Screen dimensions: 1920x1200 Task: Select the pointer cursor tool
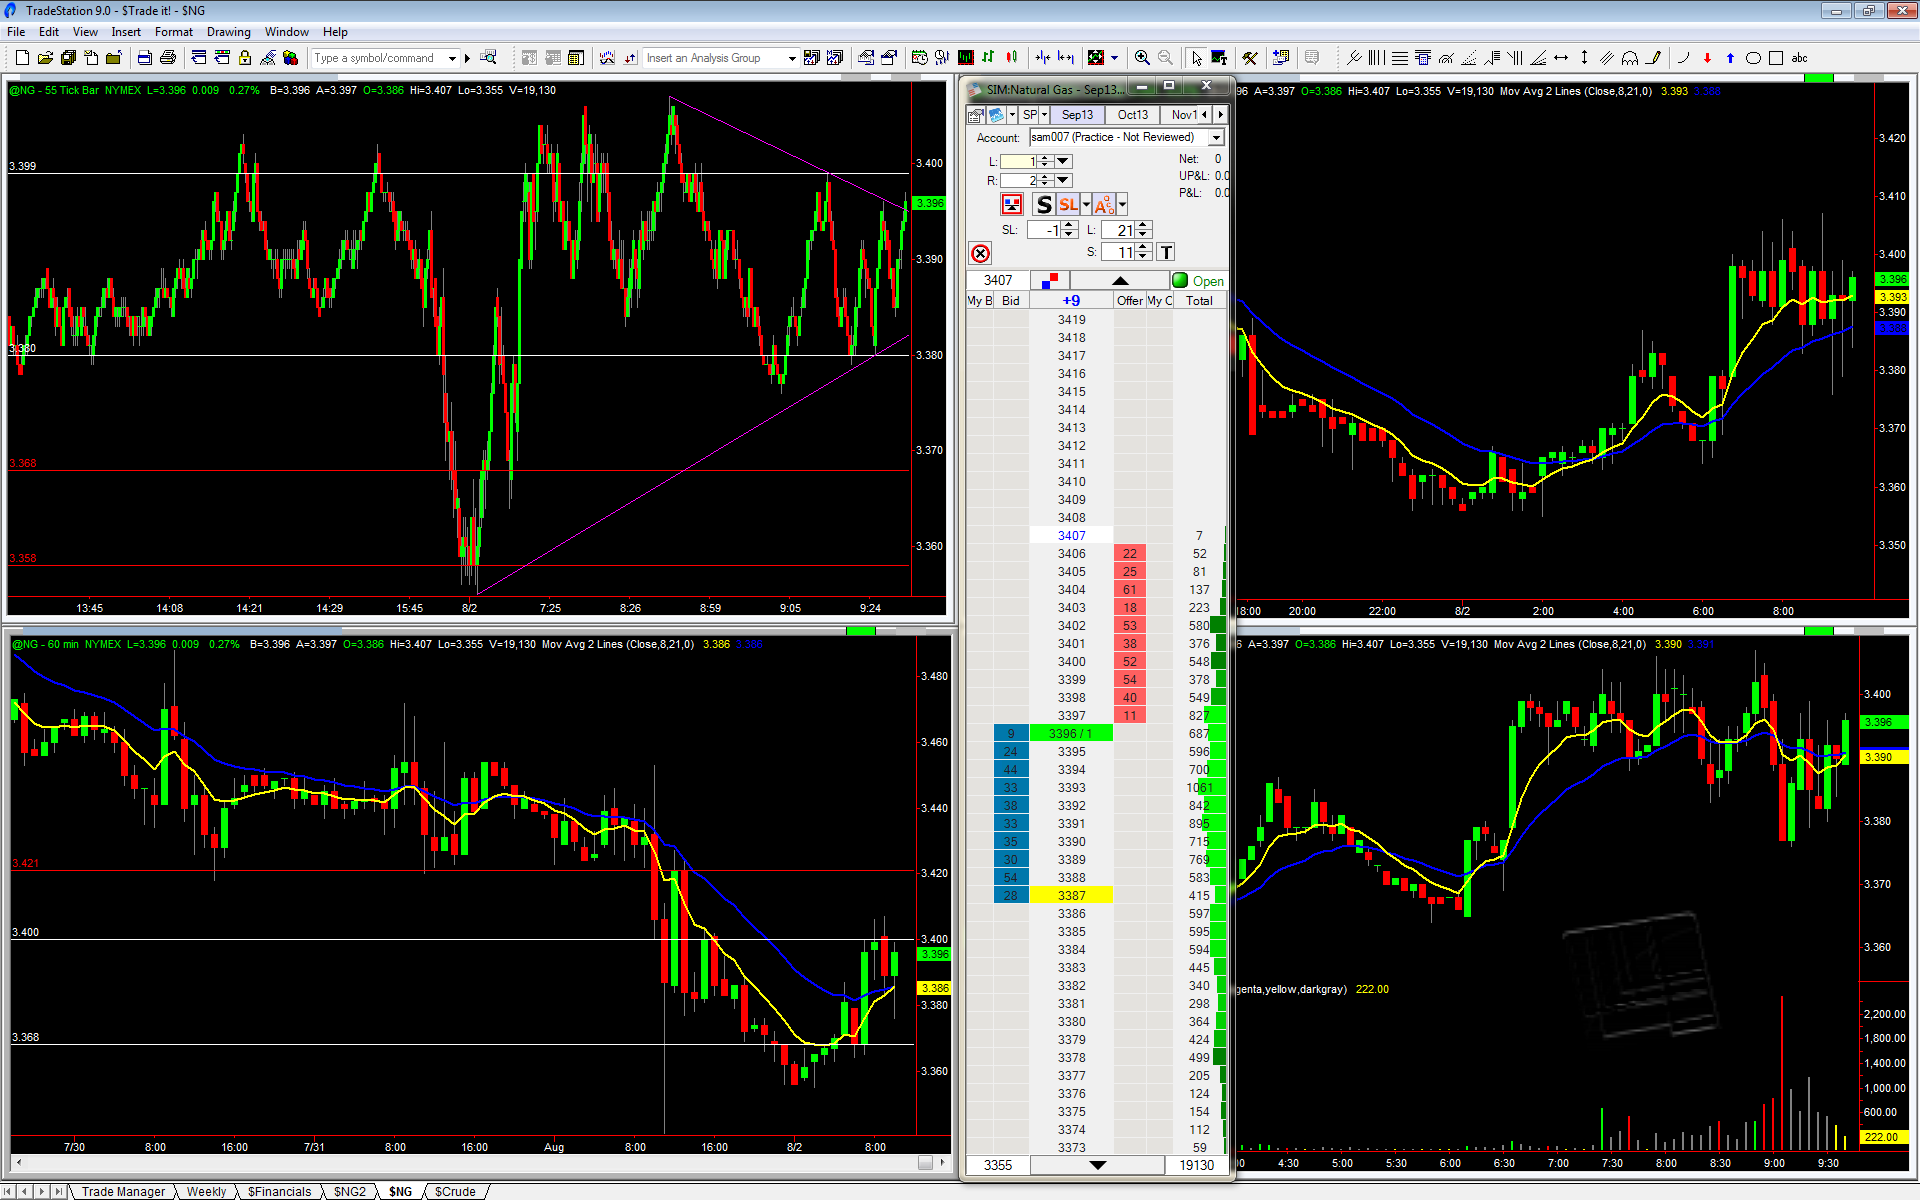coord(1196,58)
